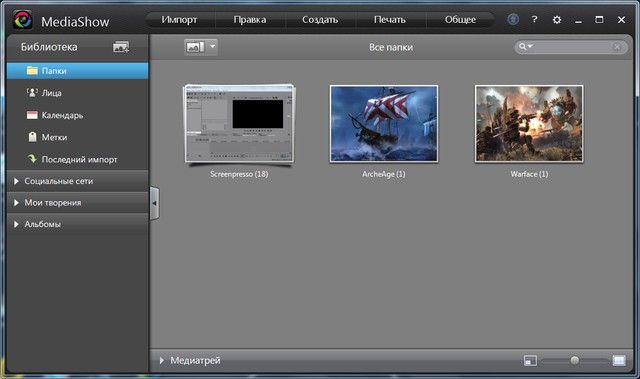
Task: Collapse the sidebar with the arrow handle
Action: point(155,203)
